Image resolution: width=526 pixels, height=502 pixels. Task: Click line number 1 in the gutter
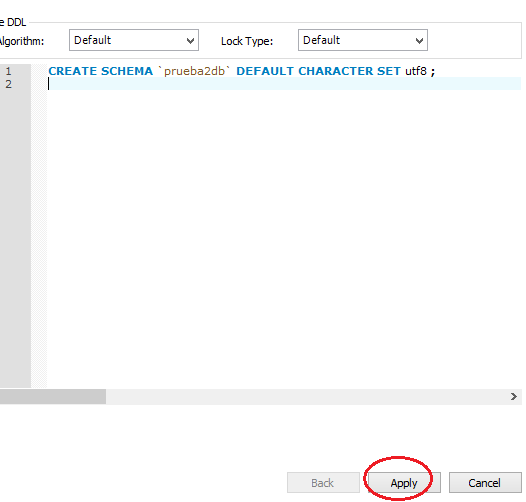[8, 71]
